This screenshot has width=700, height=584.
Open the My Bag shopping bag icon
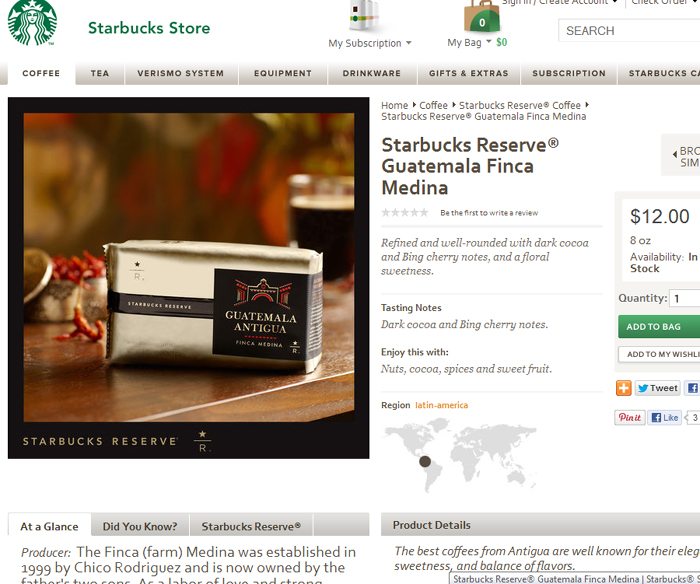point(481,17)
